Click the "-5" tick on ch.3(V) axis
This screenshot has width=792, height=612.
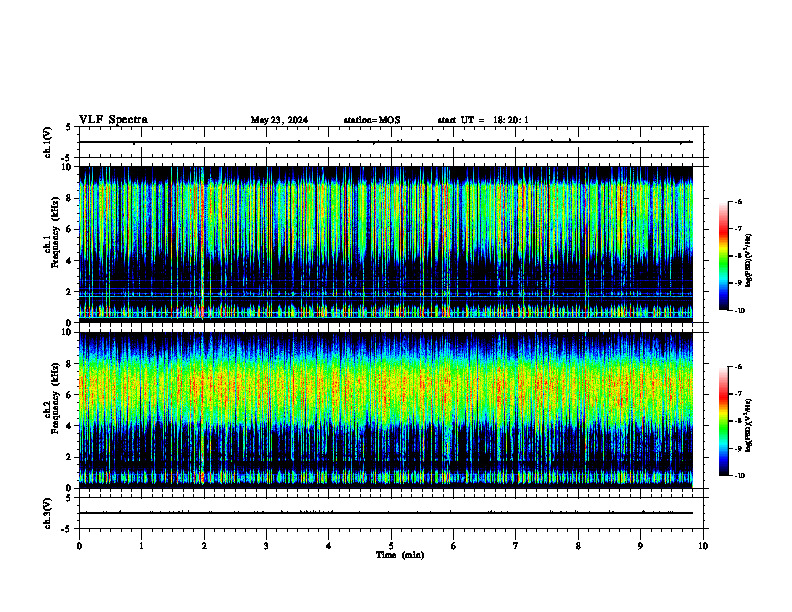point(67,529)
